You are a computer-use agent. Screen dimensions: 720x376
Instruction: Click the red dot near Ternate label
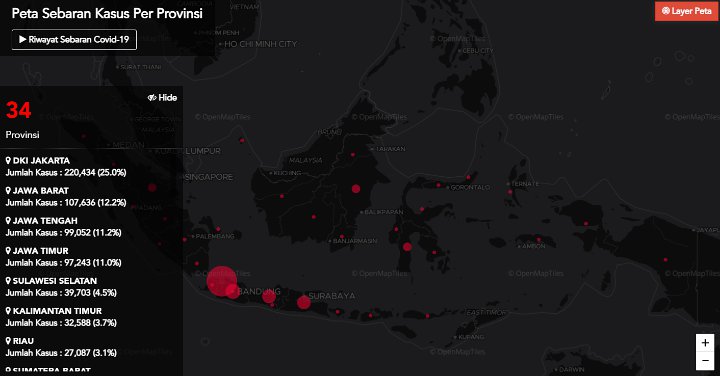tap(510, 192)
